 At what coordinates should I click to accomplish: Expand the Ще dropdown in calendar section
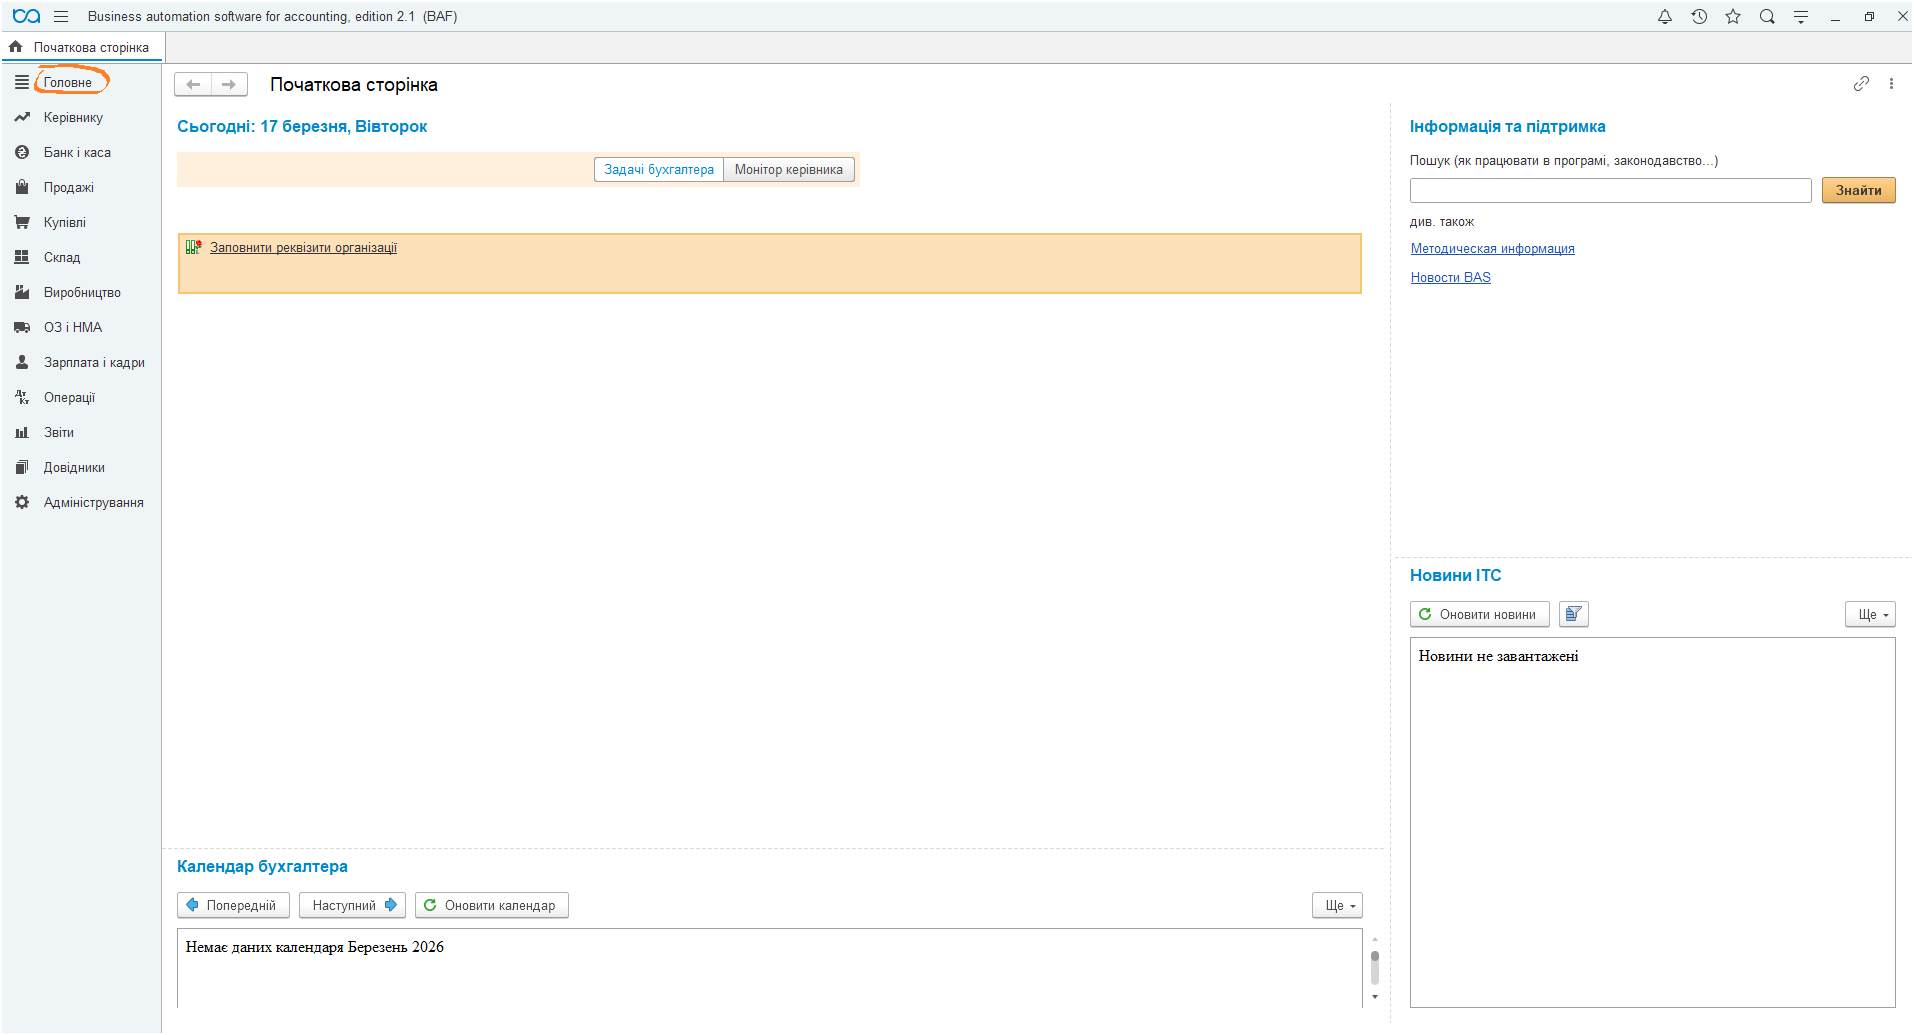pos(1337,906)
